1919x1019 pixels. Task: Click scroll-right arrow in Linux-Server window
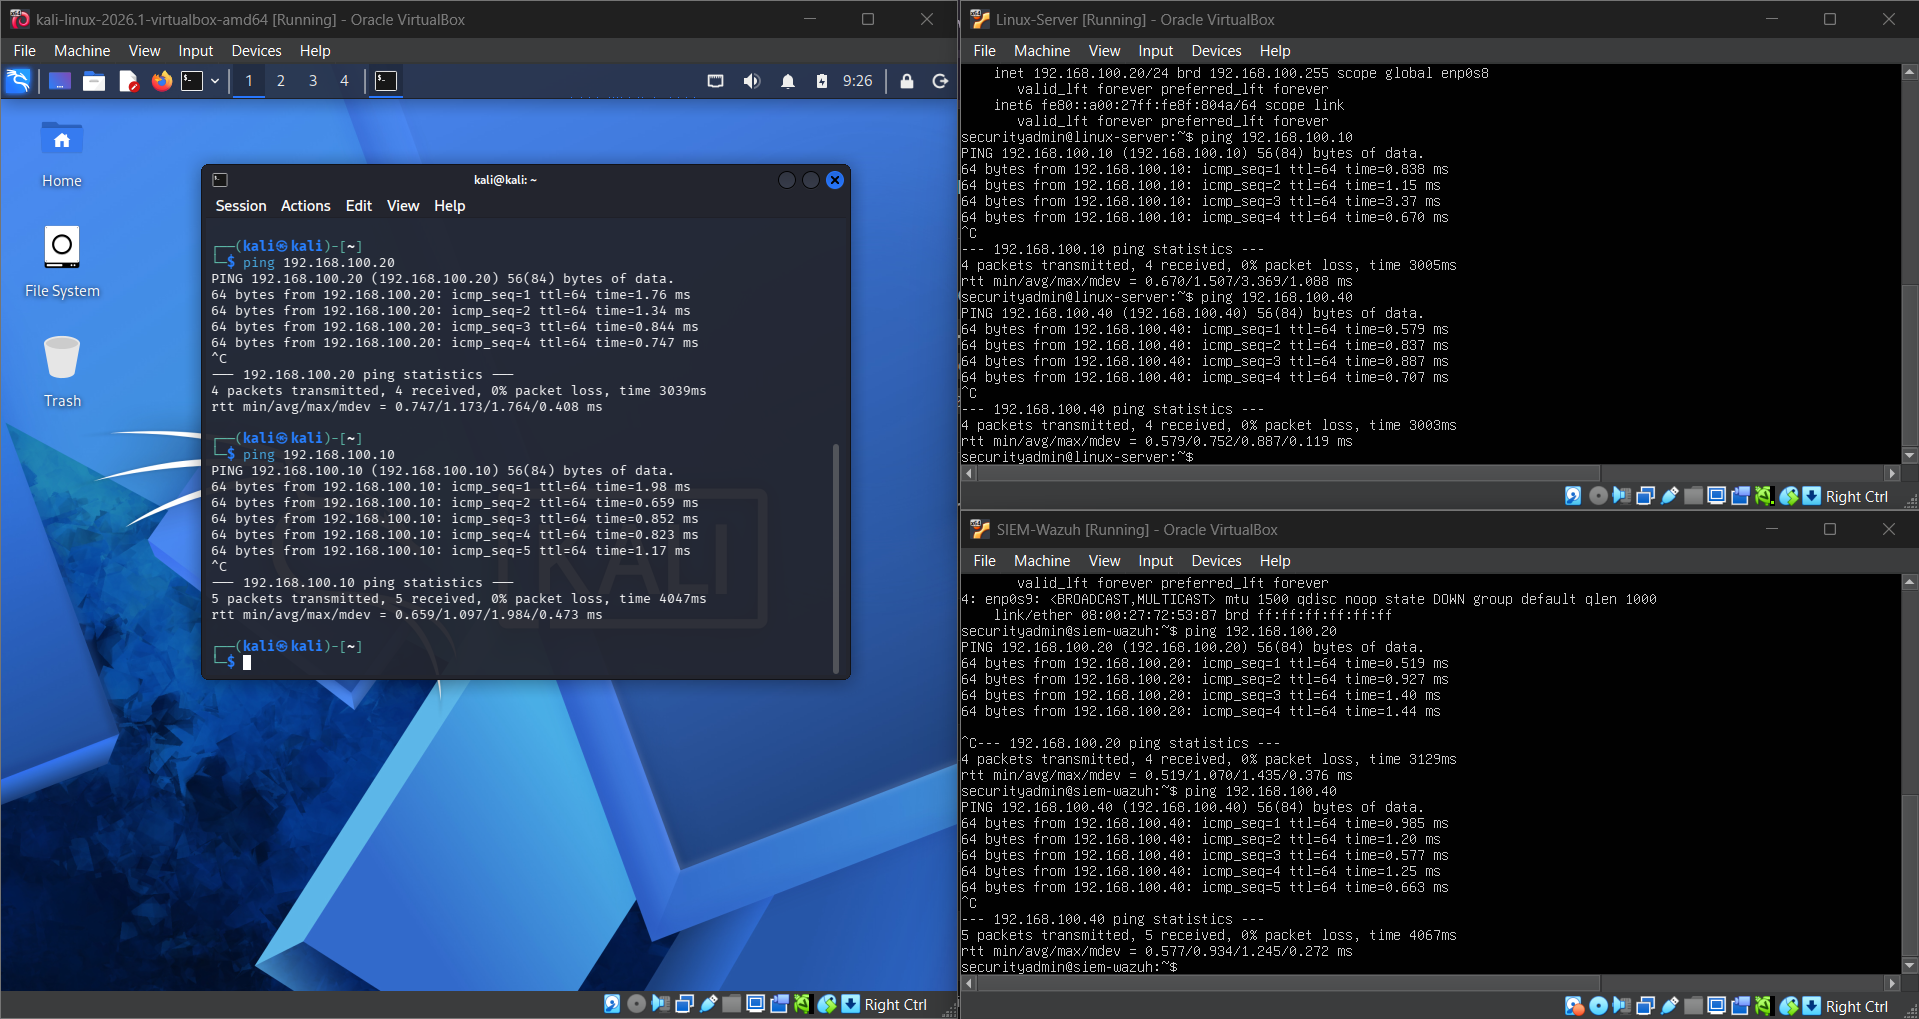(1892, 473)
